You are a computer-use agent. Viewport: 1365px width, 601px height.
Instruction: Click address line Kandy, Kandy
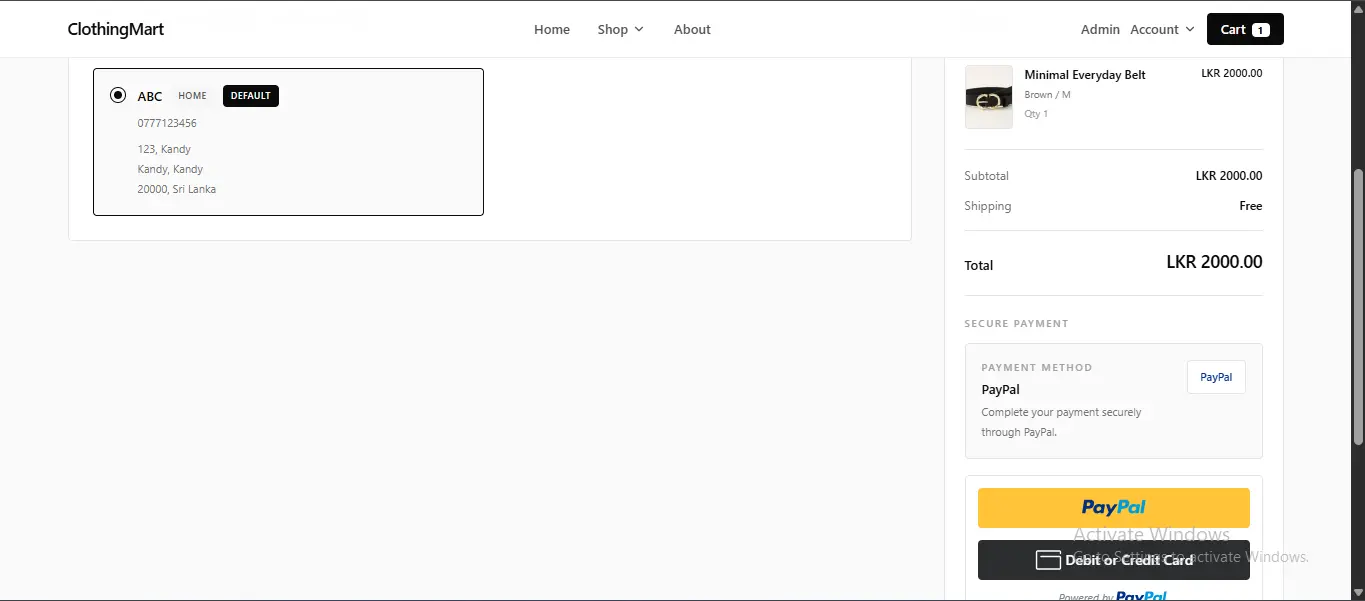click(x=170, y=169)
